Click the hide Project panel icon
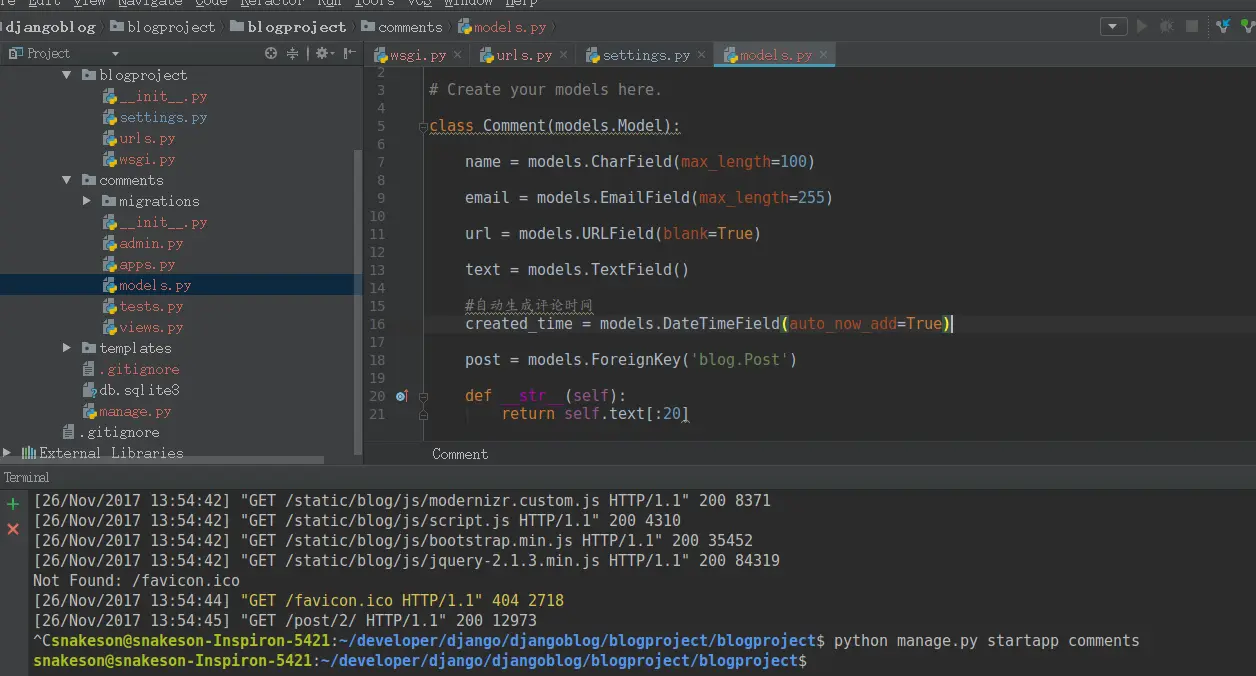This screenshot has height=676, width=1256. (x=349, y=53)
